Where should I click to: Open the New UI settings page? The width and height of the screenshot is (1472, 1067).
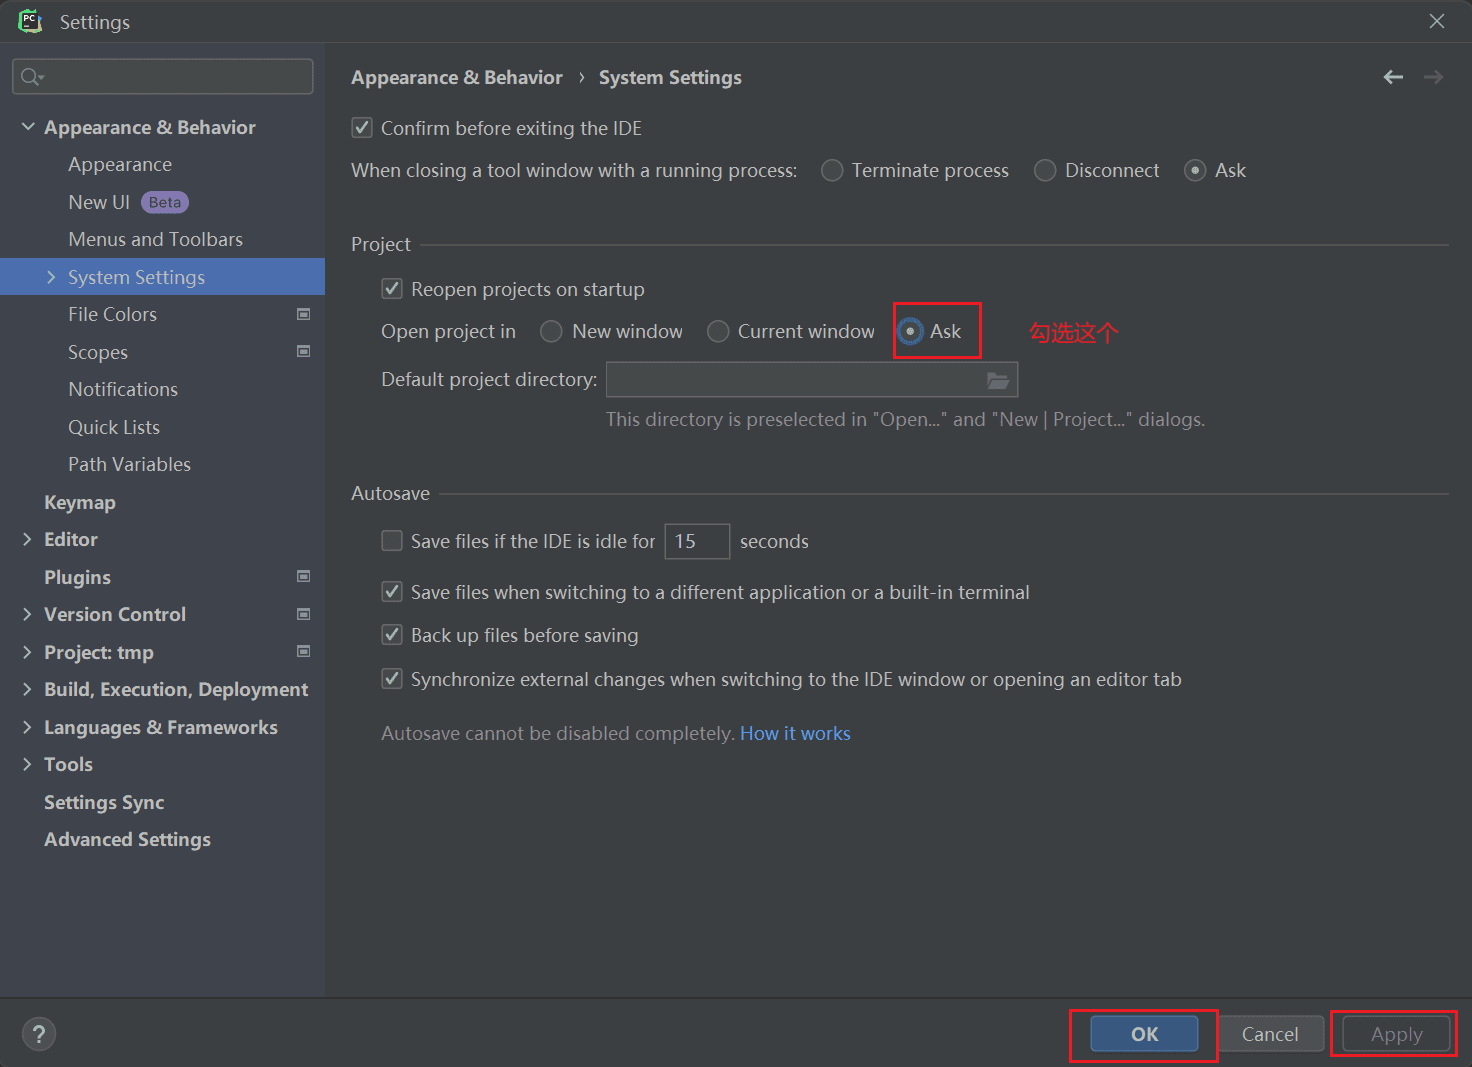point(99,202)
